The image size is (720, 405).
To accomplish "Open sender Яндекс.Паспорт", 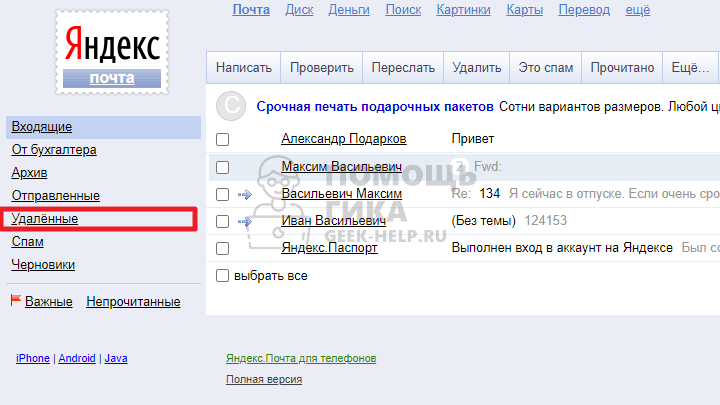I will pos(329,248).
